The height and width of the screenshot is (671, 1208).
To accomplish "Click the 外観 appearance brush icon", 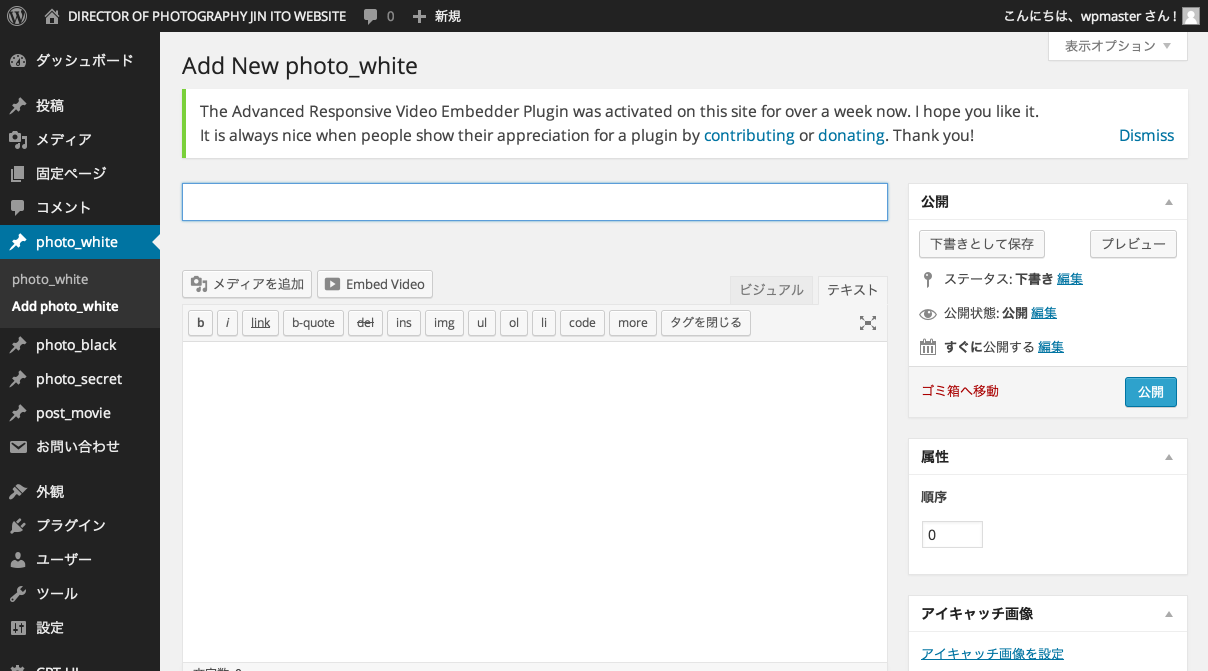I will (18, 492).
